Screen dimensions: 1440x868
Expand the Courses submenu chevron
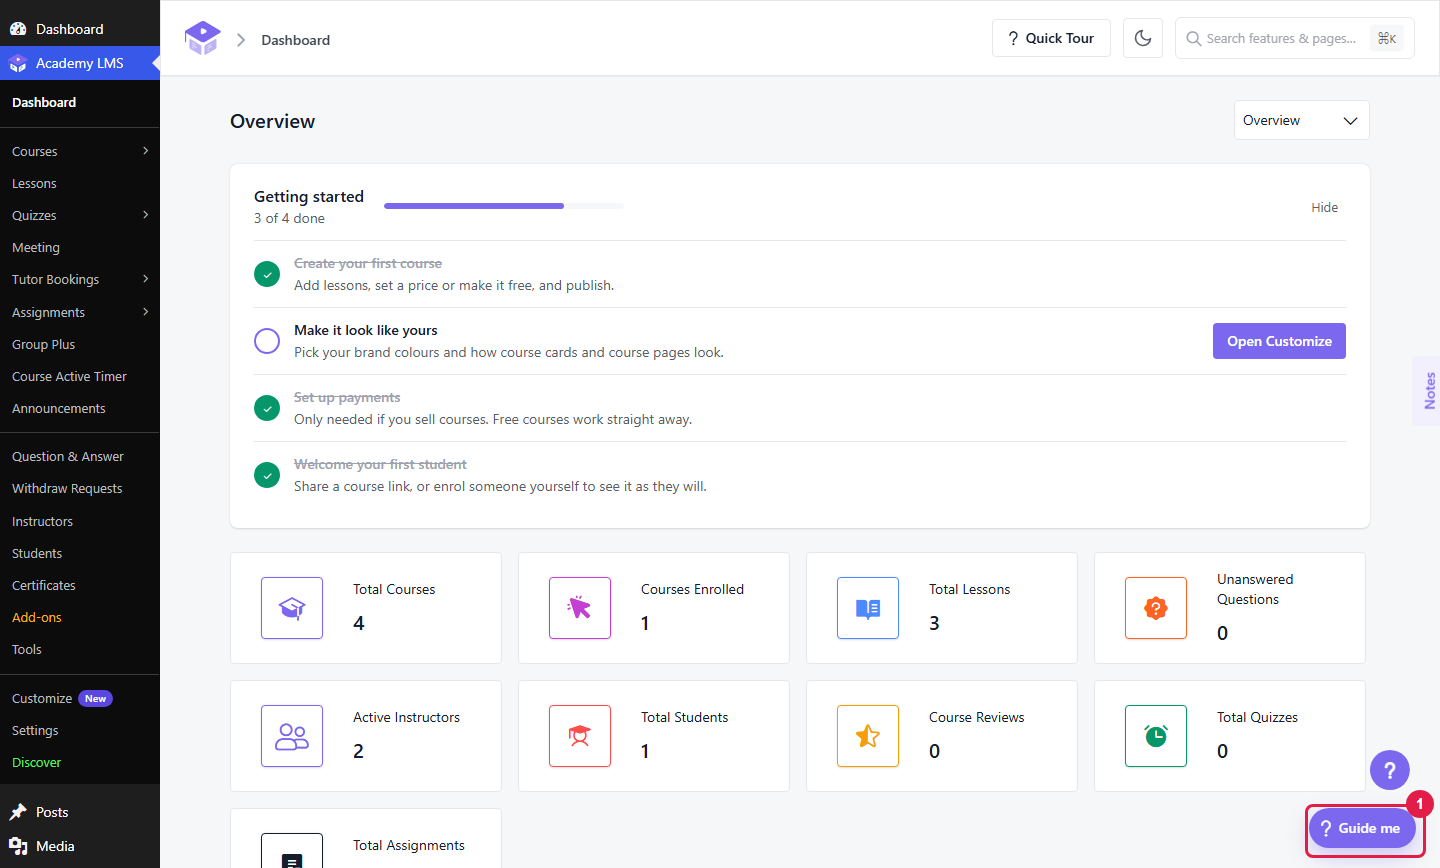tap(146, 151)
